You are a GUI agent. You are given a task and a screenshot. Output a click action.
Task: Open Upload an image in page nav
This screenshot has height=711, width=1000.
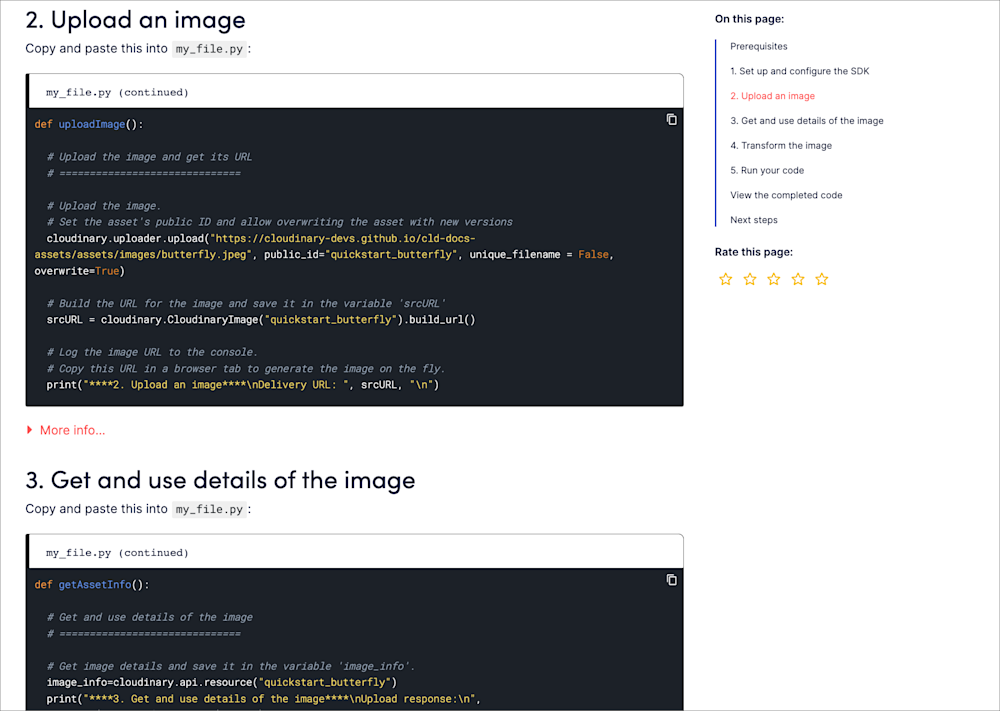point(772,96)
